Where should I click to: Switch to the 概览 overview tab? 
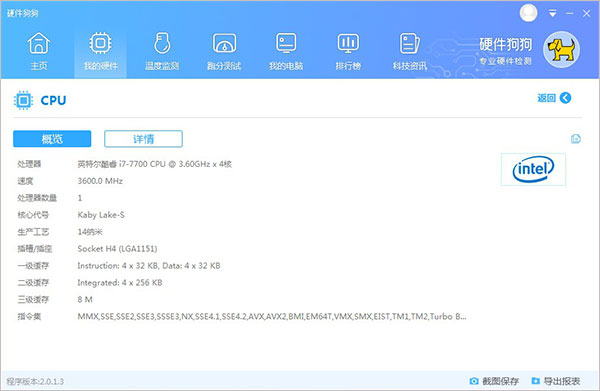[52, 138]
